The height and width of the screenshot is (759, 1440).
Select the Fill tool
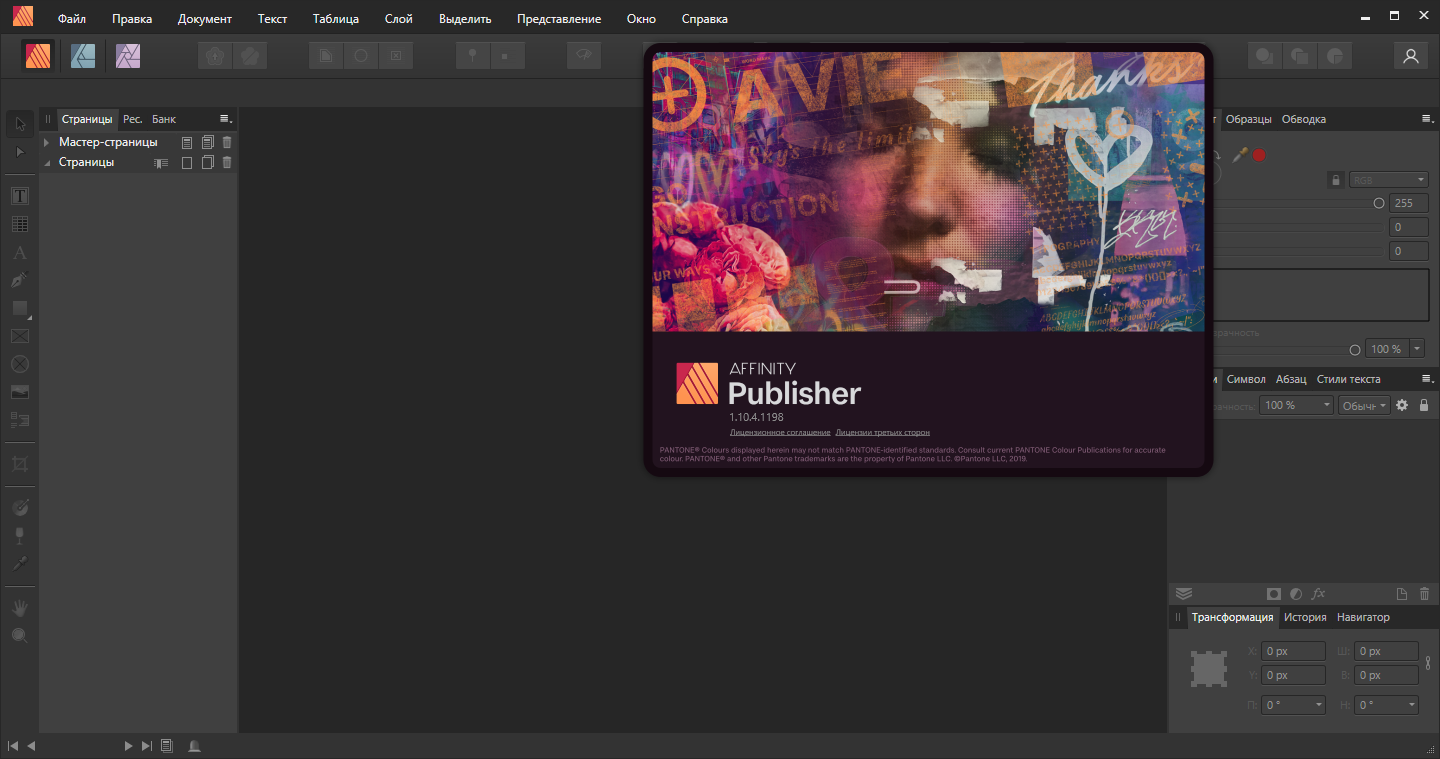[20, 508]
